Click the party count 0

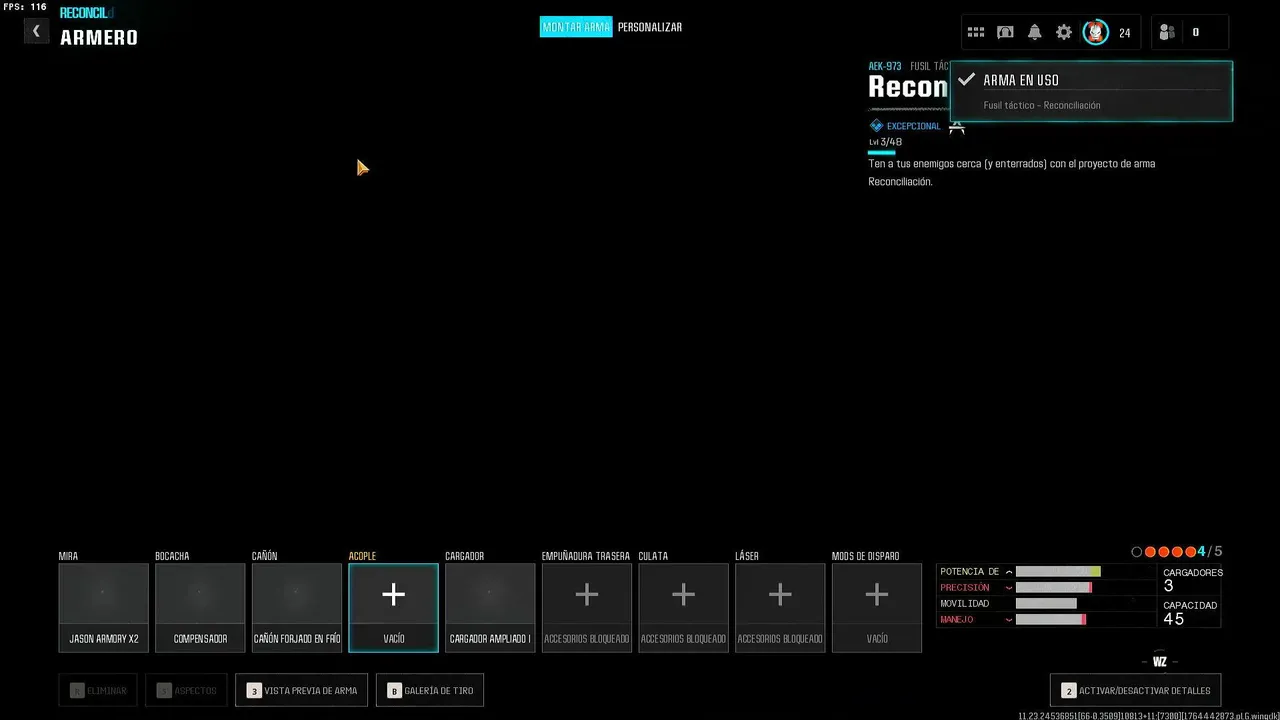pos(1196,33)
